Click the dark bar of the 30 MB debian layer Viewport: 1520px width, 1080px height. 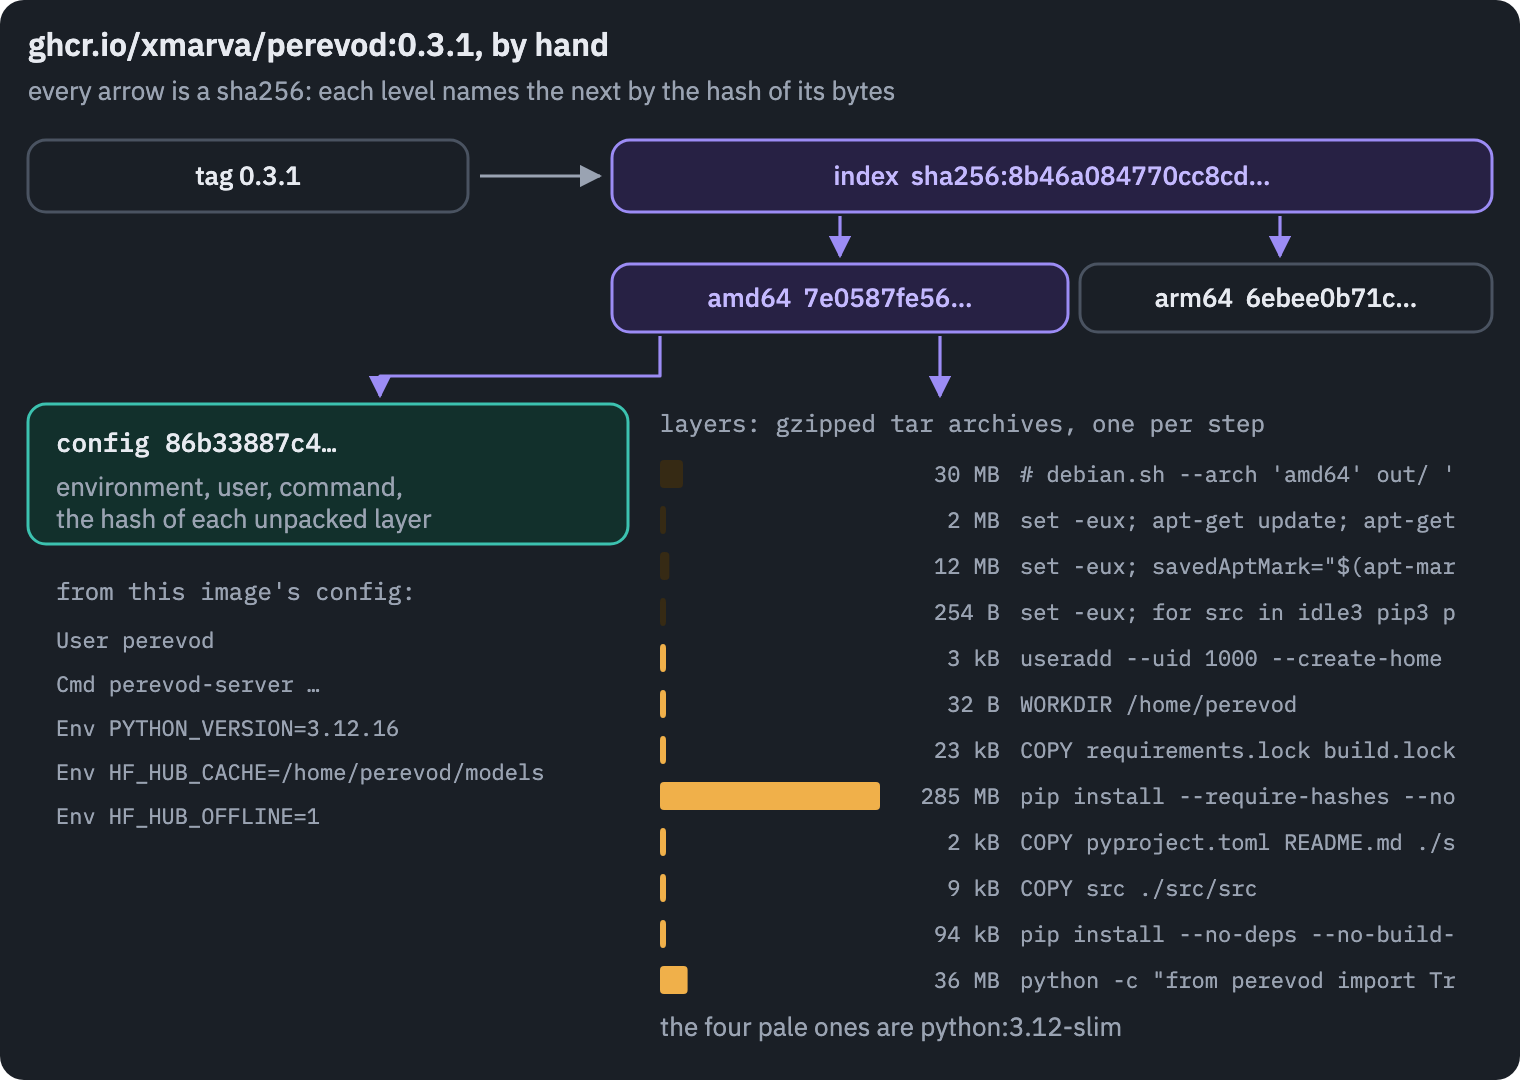672,474
